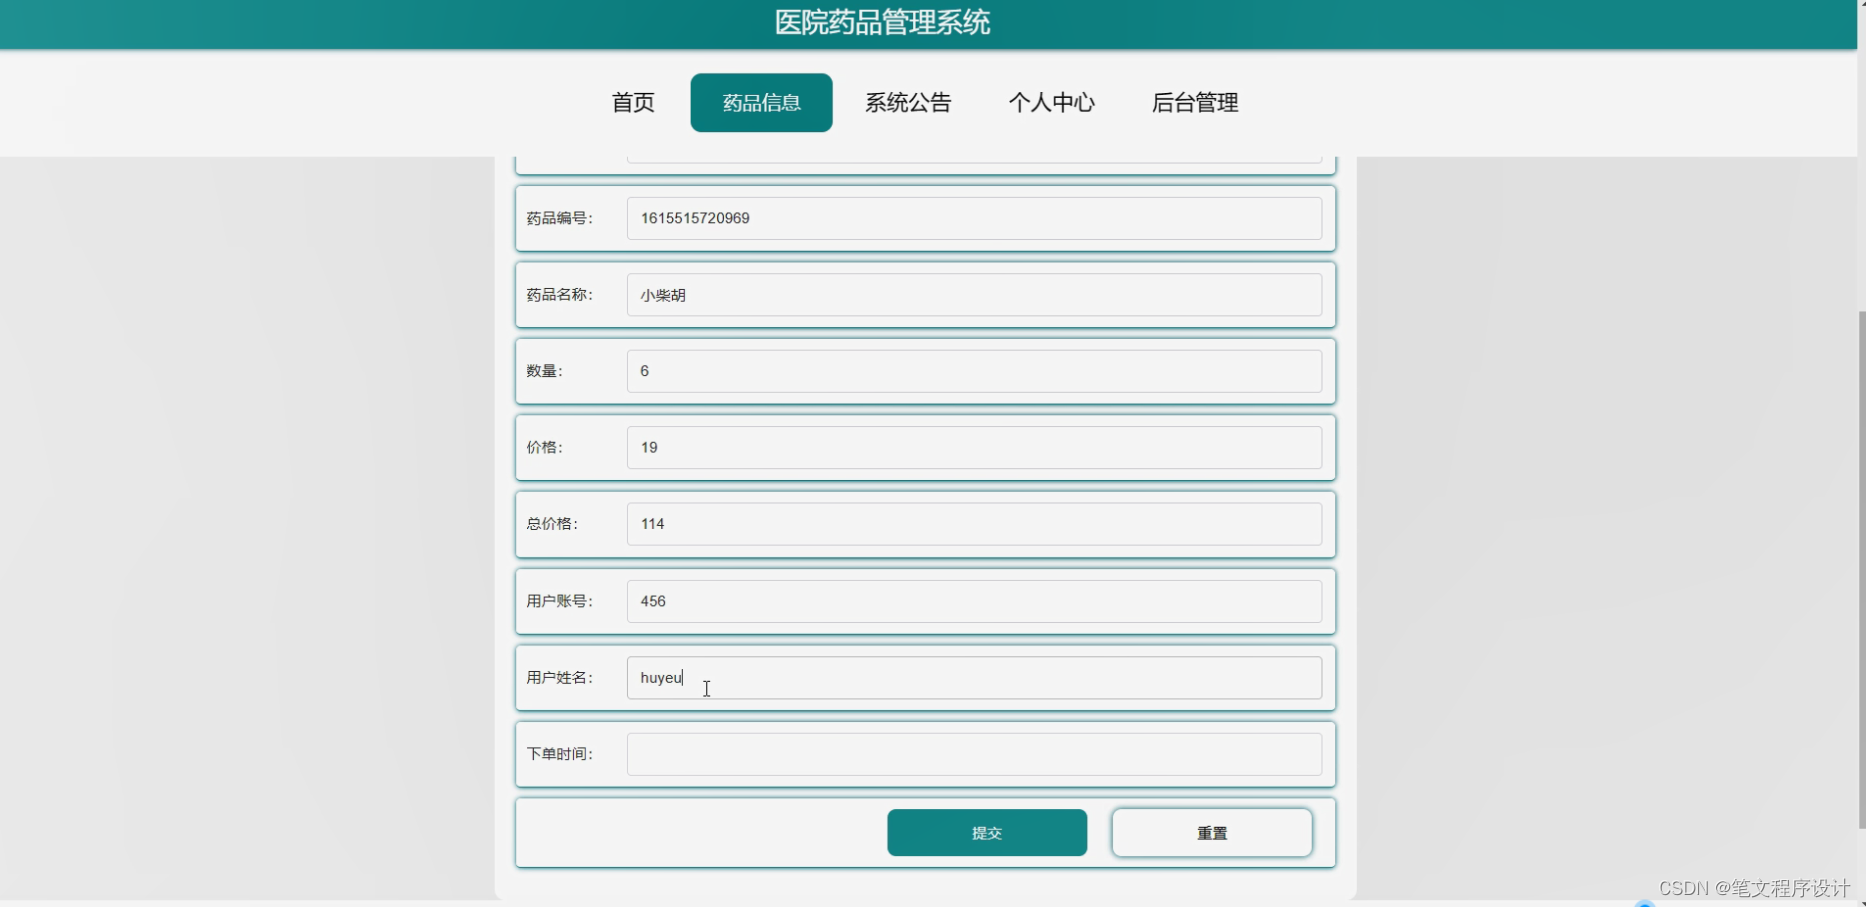Click the blue circle icon bottom right
Screen dimensions: 1866x907
1644,901
